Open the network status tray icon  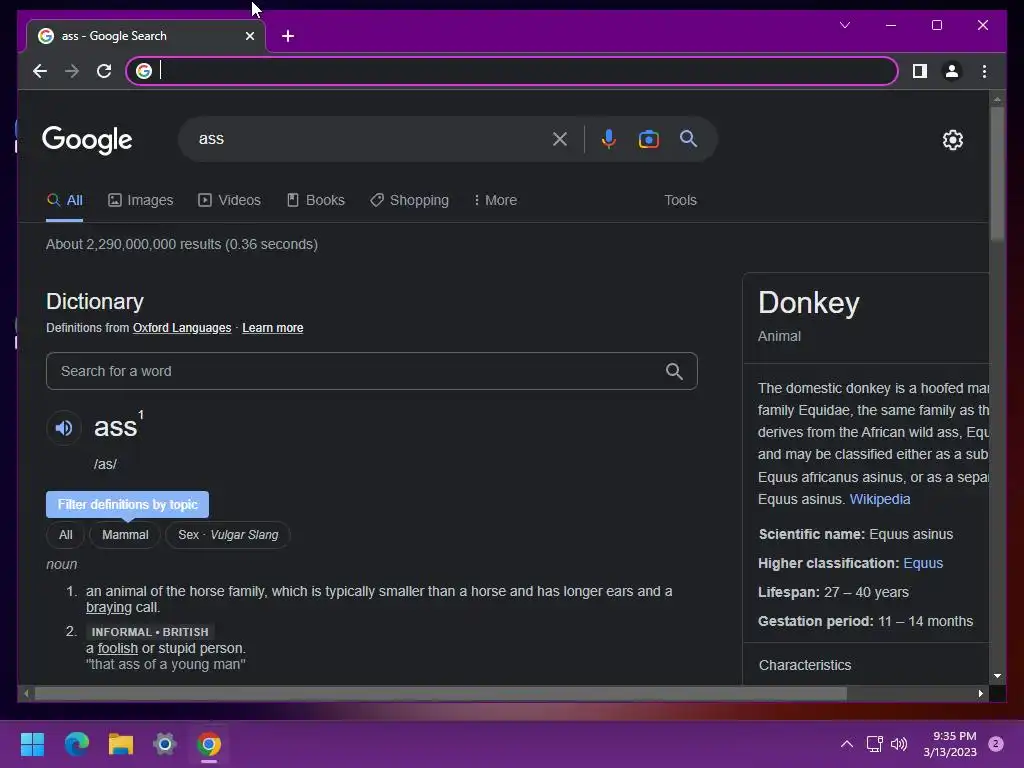click(x=874, y=744)
